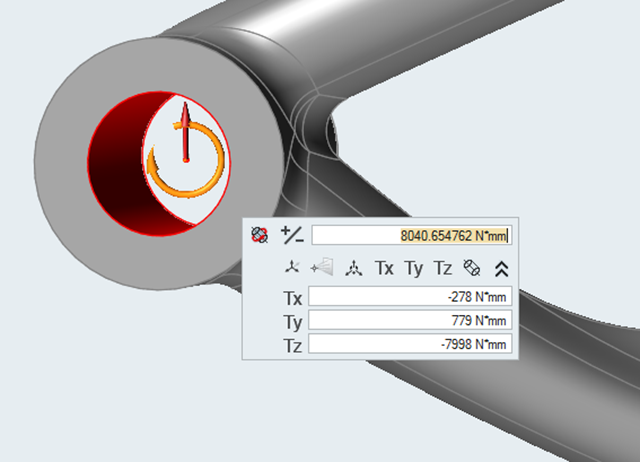Select the first axis triad direction icon
This screenshot has height=462, width=640.
tap(291, 268)
